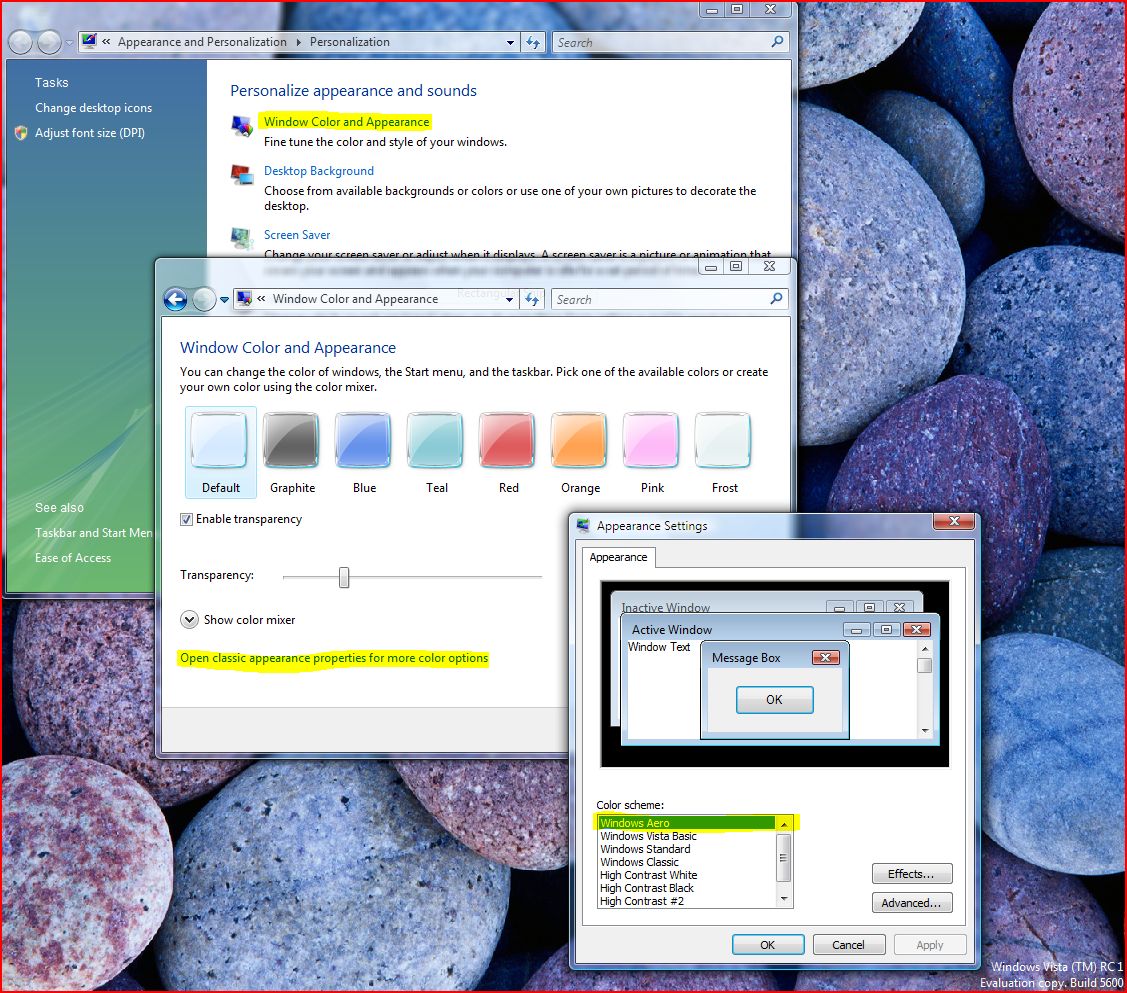Image resolution: width=1127 pixels, height=993 pixels.
Task: Click Change desktop icons task
Action: pyautogui.click(x=93, y=108)
